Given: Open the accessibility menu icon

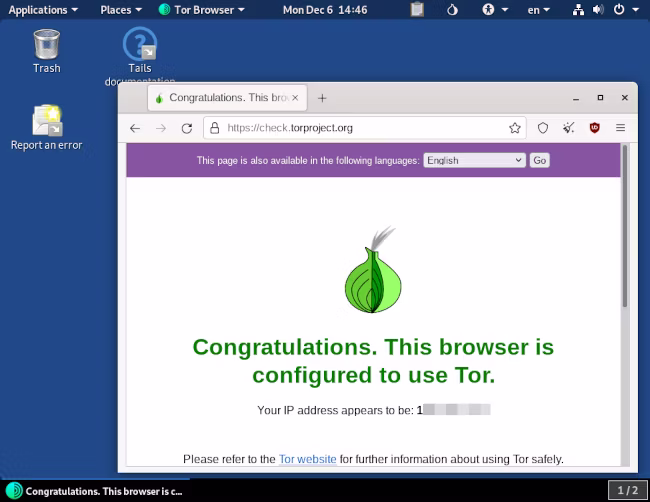Looking at the screenshot, I should [495, 10].
